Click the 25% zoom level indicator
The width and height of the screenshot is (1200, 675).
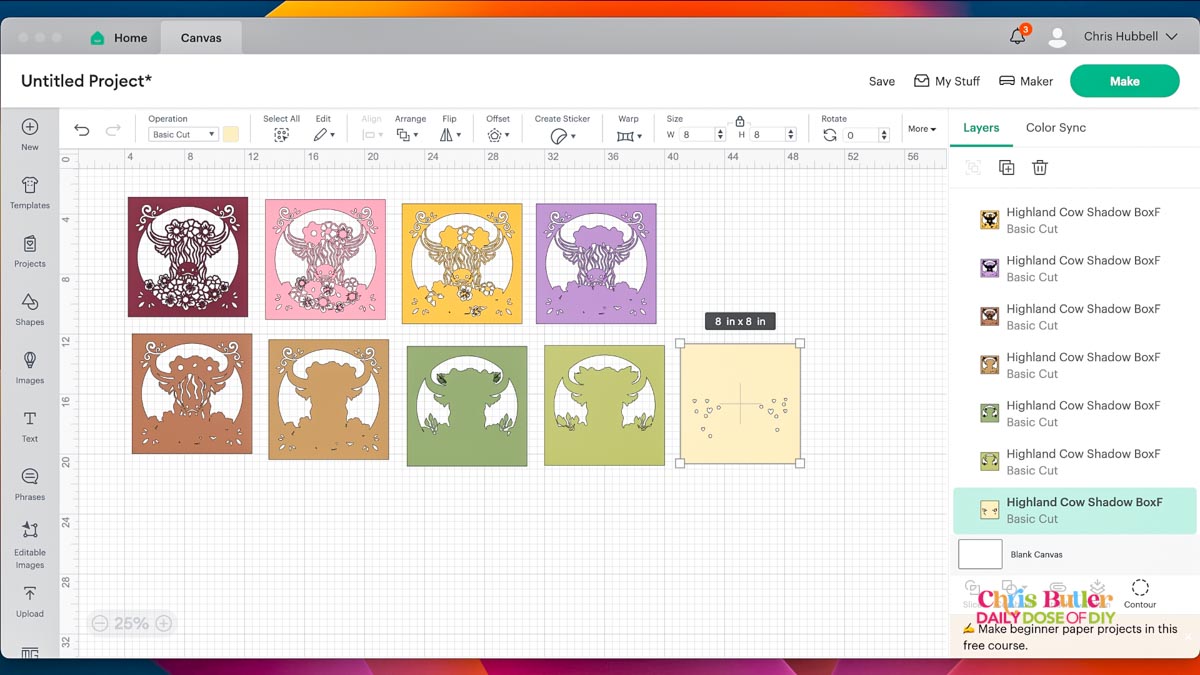click(x=132, y=623)
